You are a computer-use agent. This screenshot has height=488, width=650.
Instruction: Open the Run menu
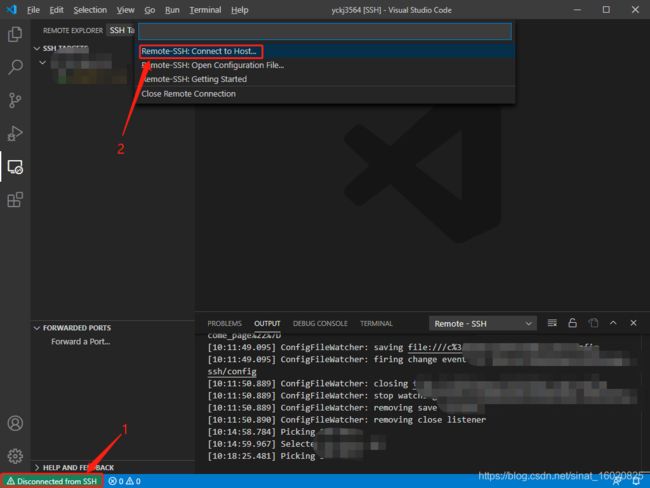tap(172, 10)
